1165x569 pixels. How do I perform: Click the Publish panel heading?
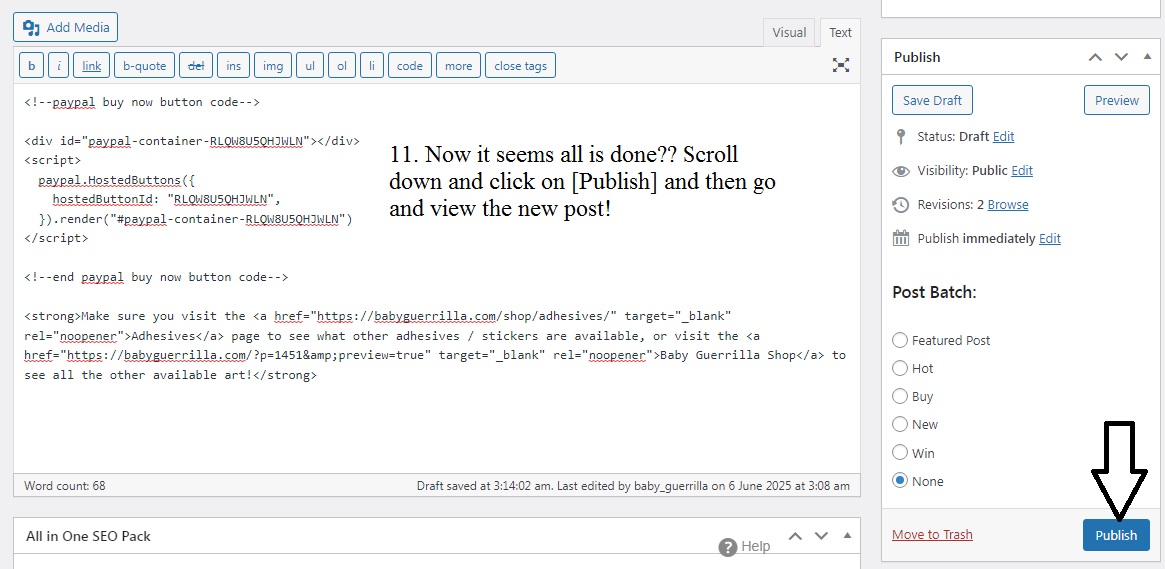tap(917, 57)
